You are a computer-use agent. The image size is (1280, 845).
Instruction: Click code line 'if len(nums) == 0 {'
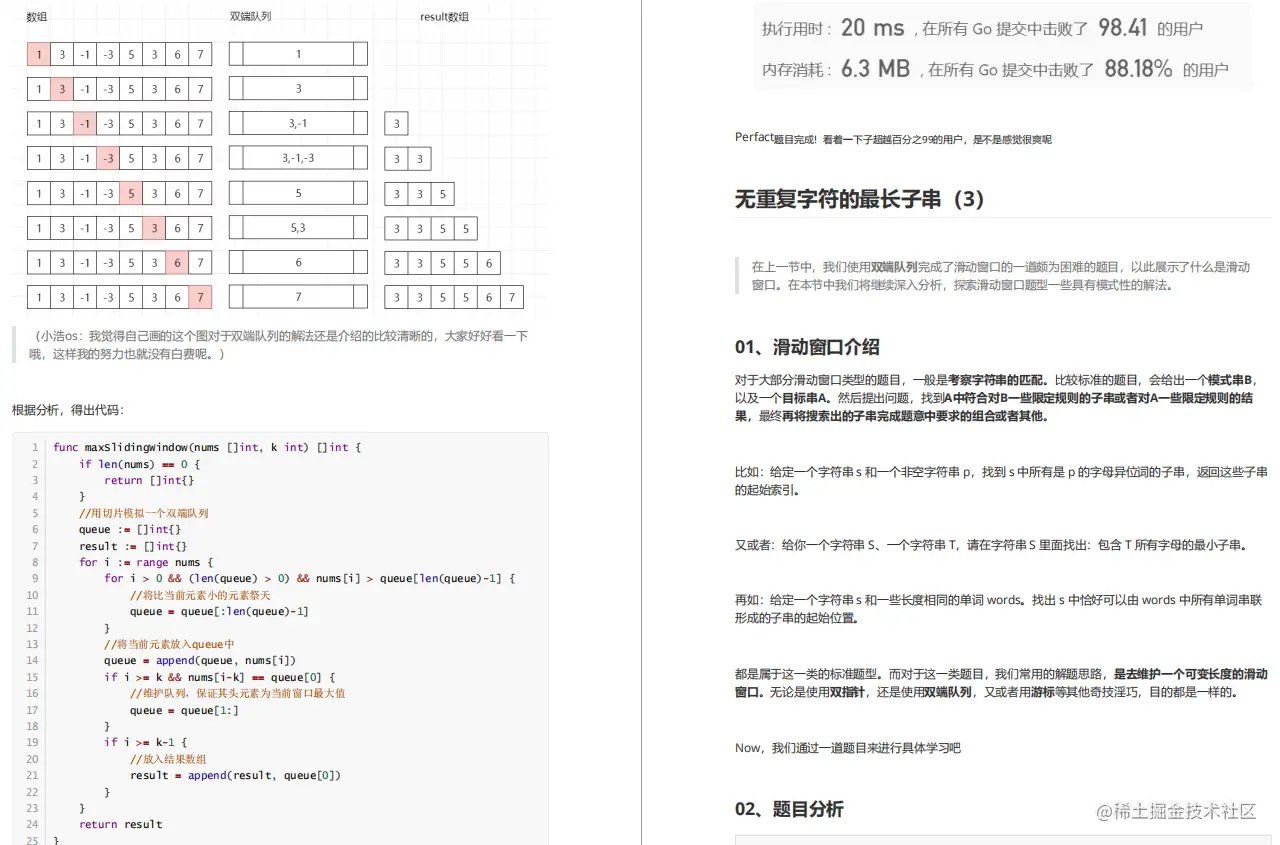click(140, 464)
